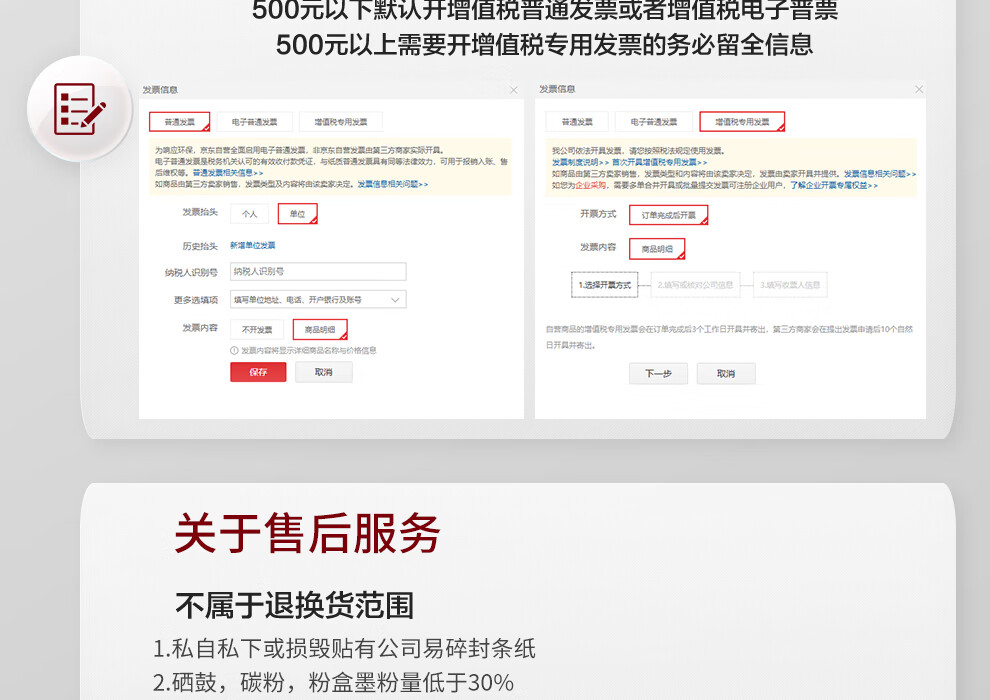
Task: Switch to 增值税专用发票 tab in left dialog
Action: pos(341,122)
